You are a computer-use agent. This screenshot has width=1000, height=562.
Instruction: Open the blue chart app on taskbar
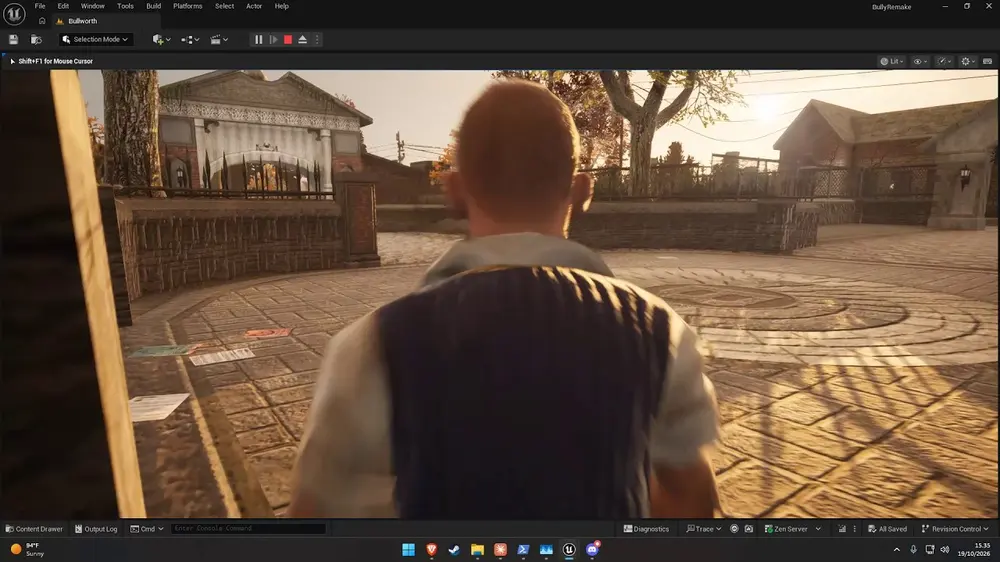click(546, 549)
